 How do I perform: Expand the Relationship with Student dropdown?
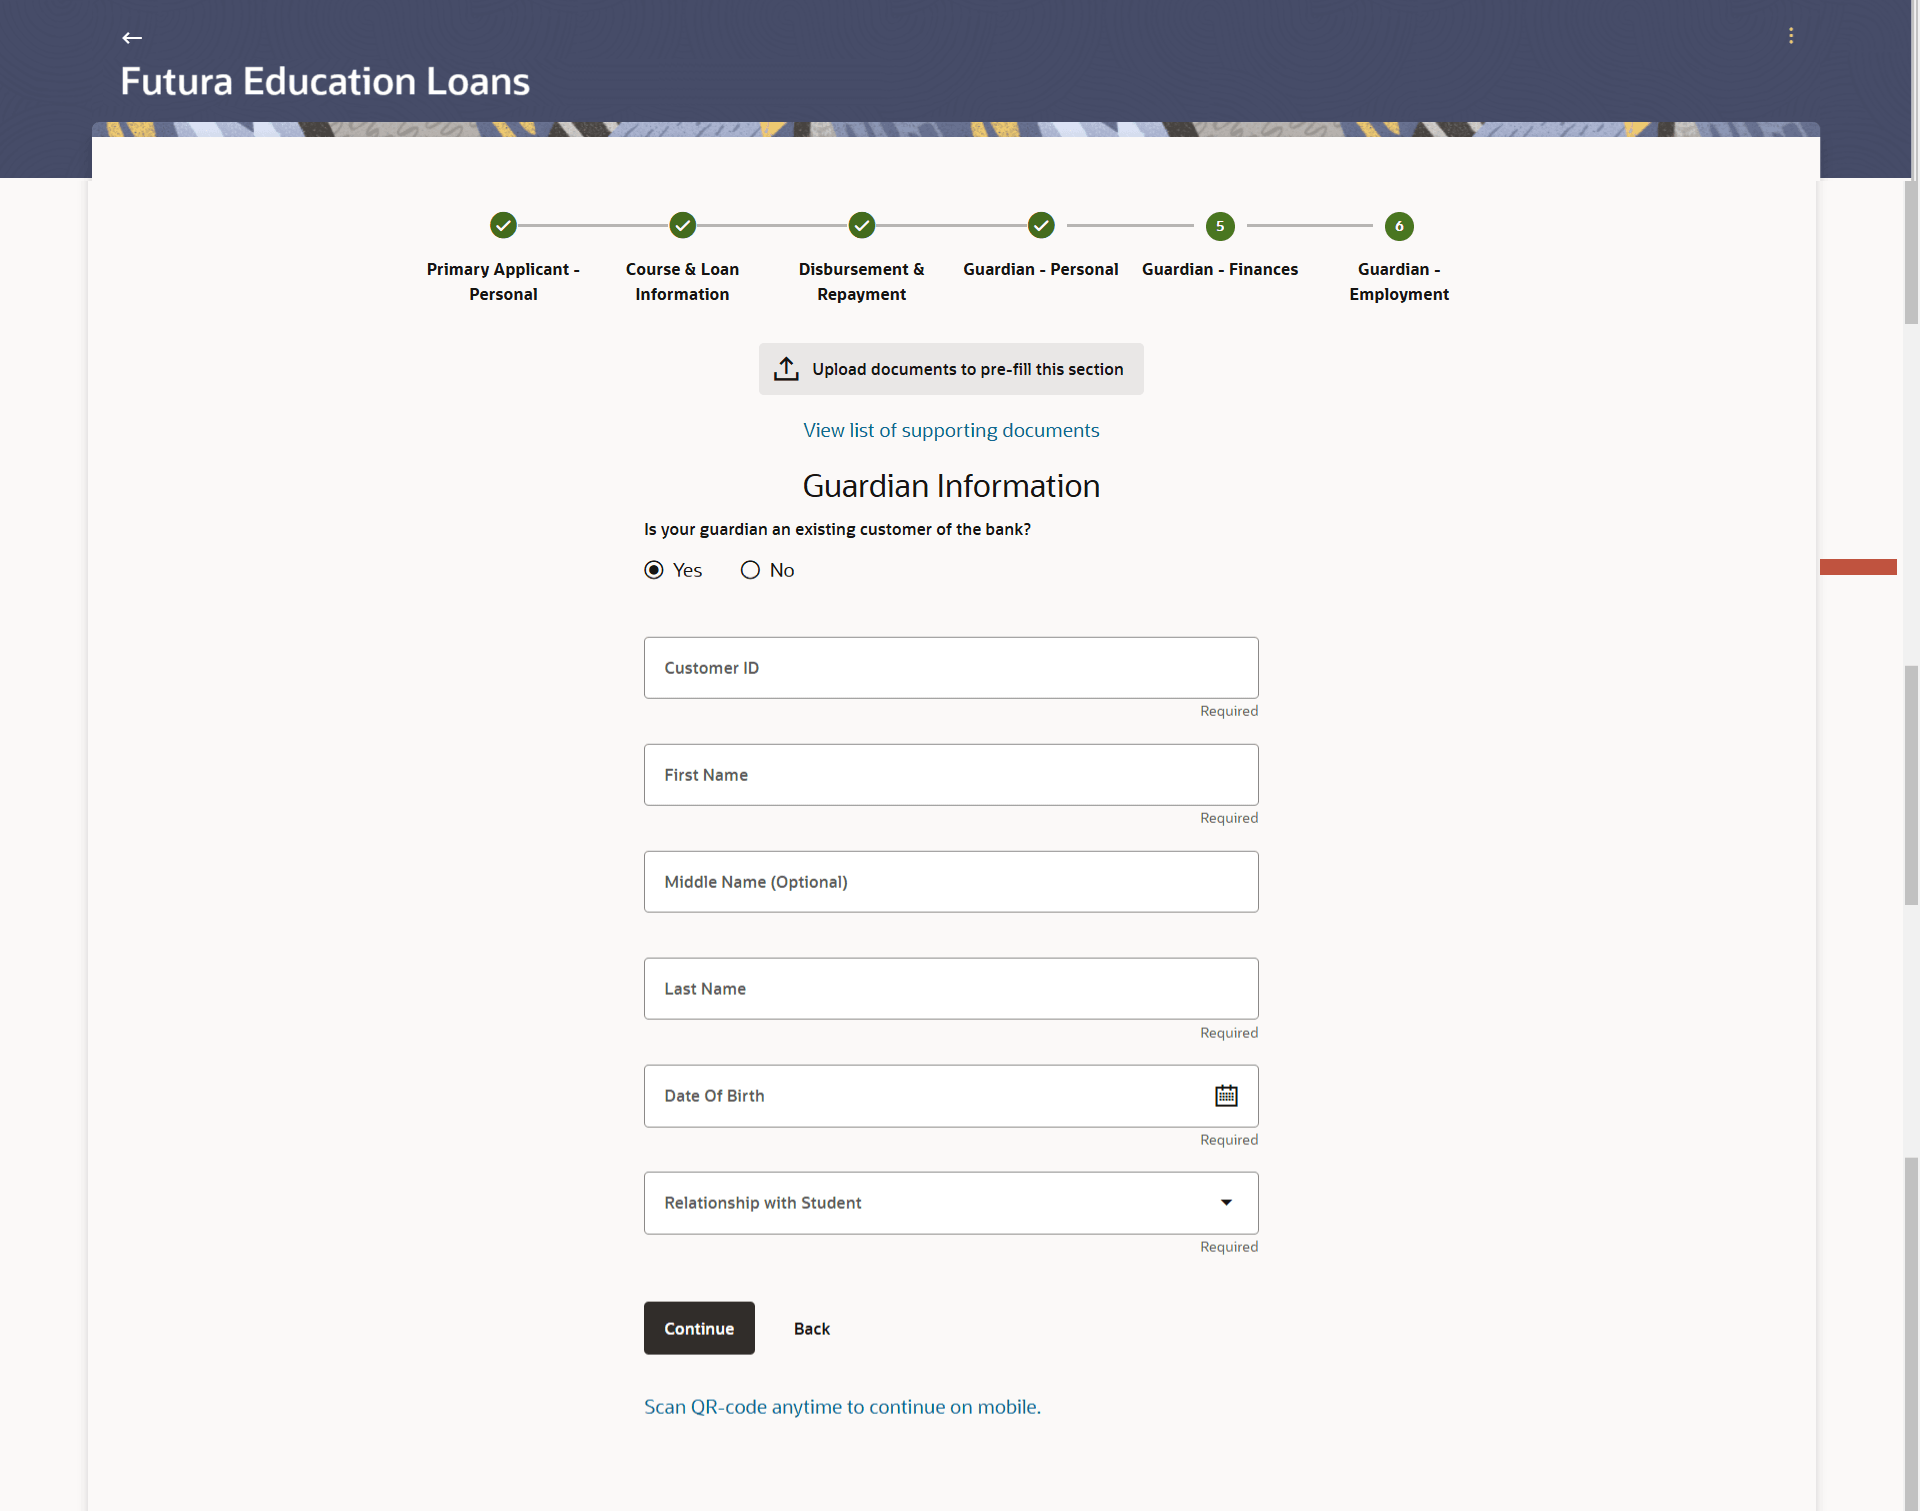coord(1225,1203)
